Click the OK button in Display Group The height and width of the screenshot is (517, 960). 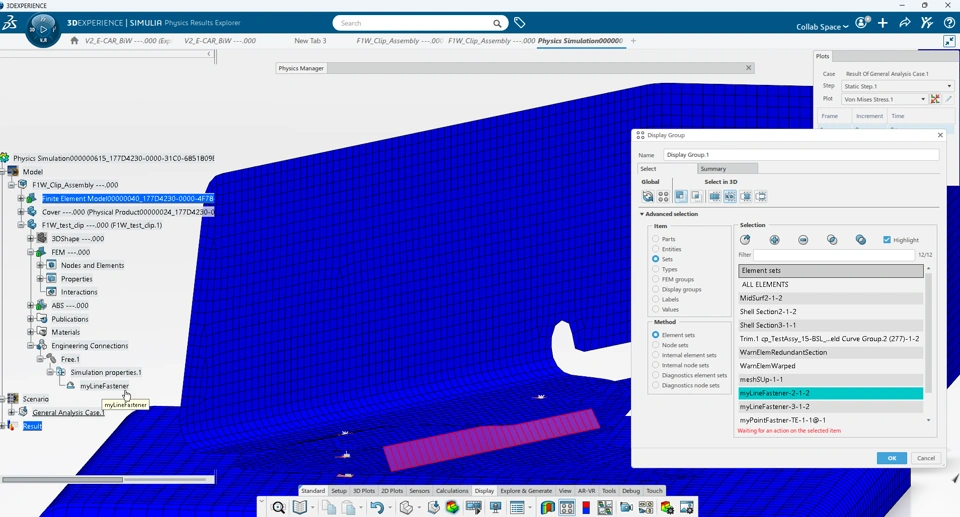click(891, 458)
